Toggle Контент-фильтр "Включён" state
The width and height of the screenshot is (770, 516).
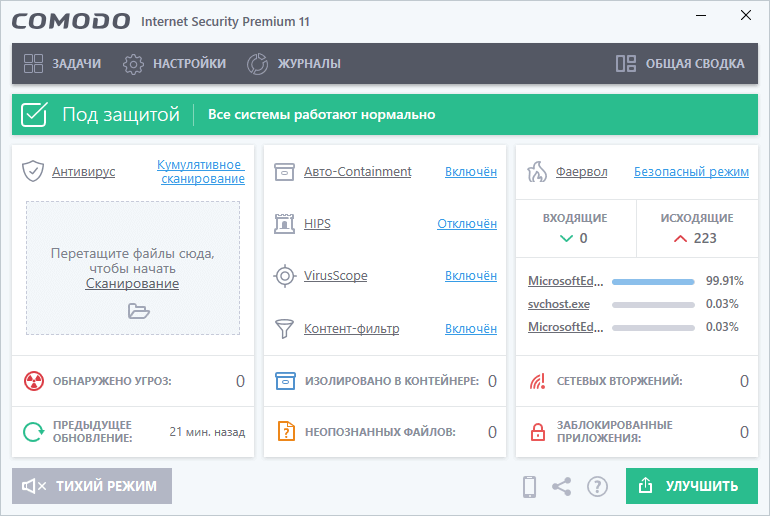(470, 328)
